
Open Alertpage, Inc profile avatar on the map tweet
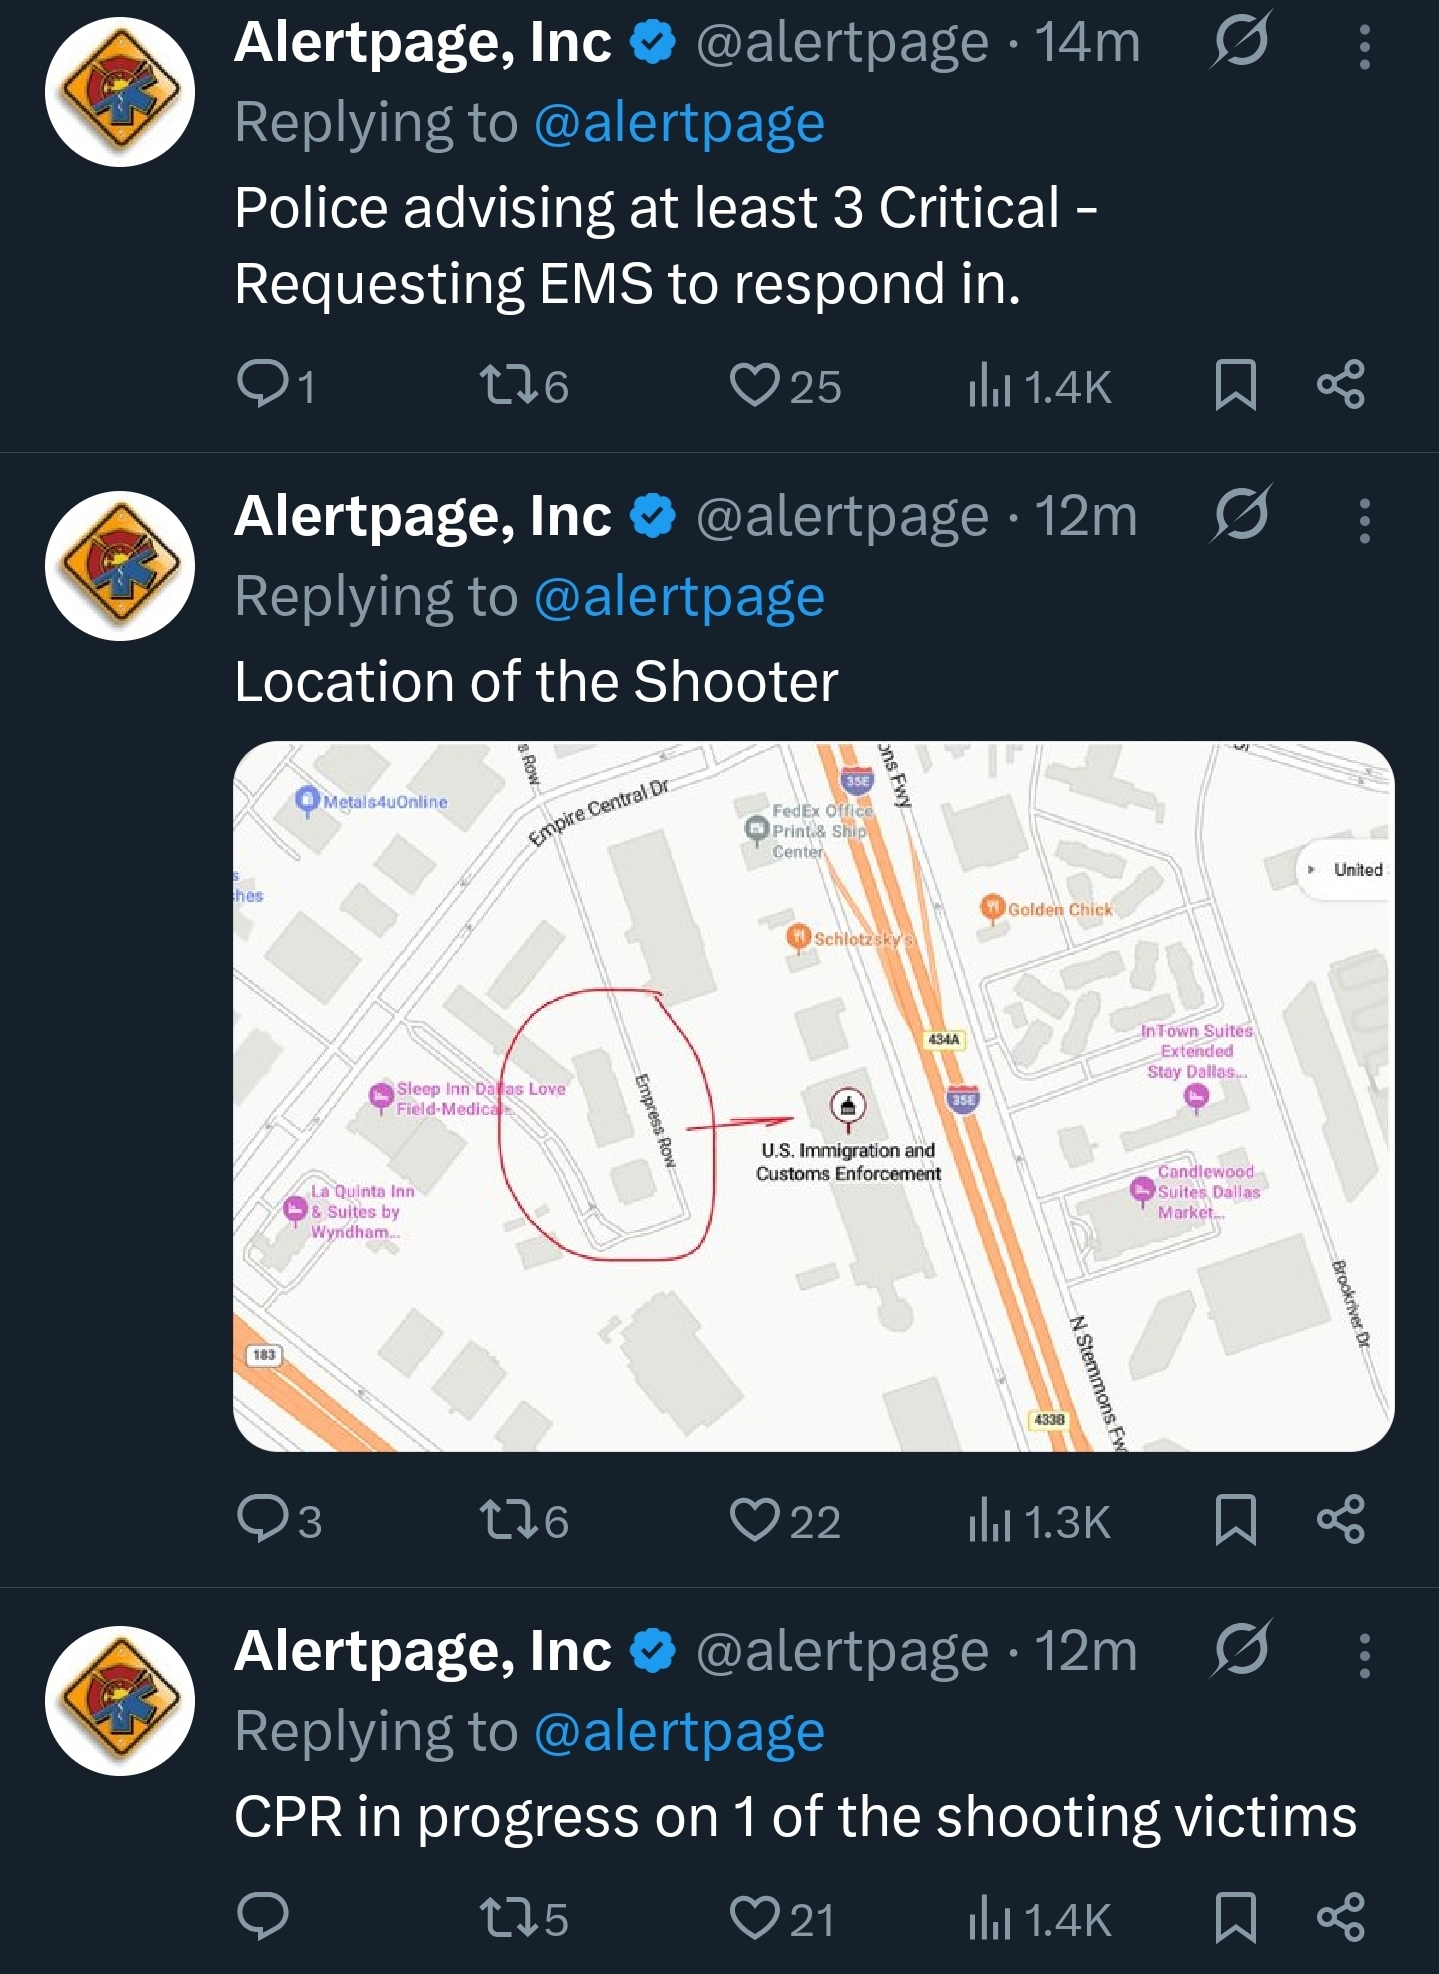[120, 566]
